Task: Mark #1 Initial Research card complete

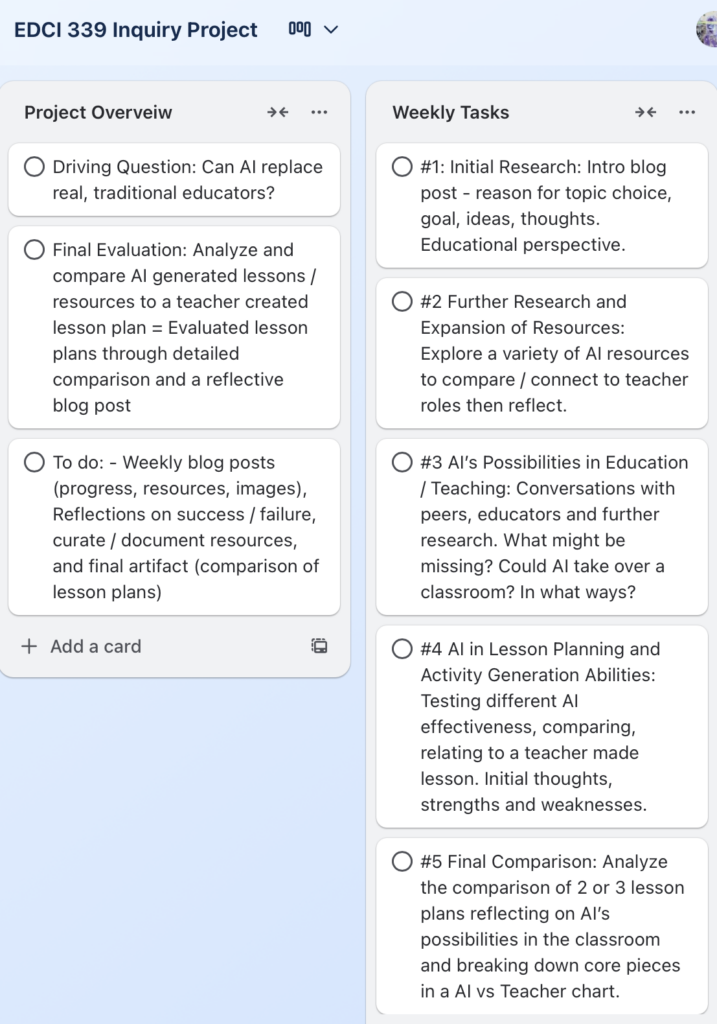Action: tap(402, 167)
